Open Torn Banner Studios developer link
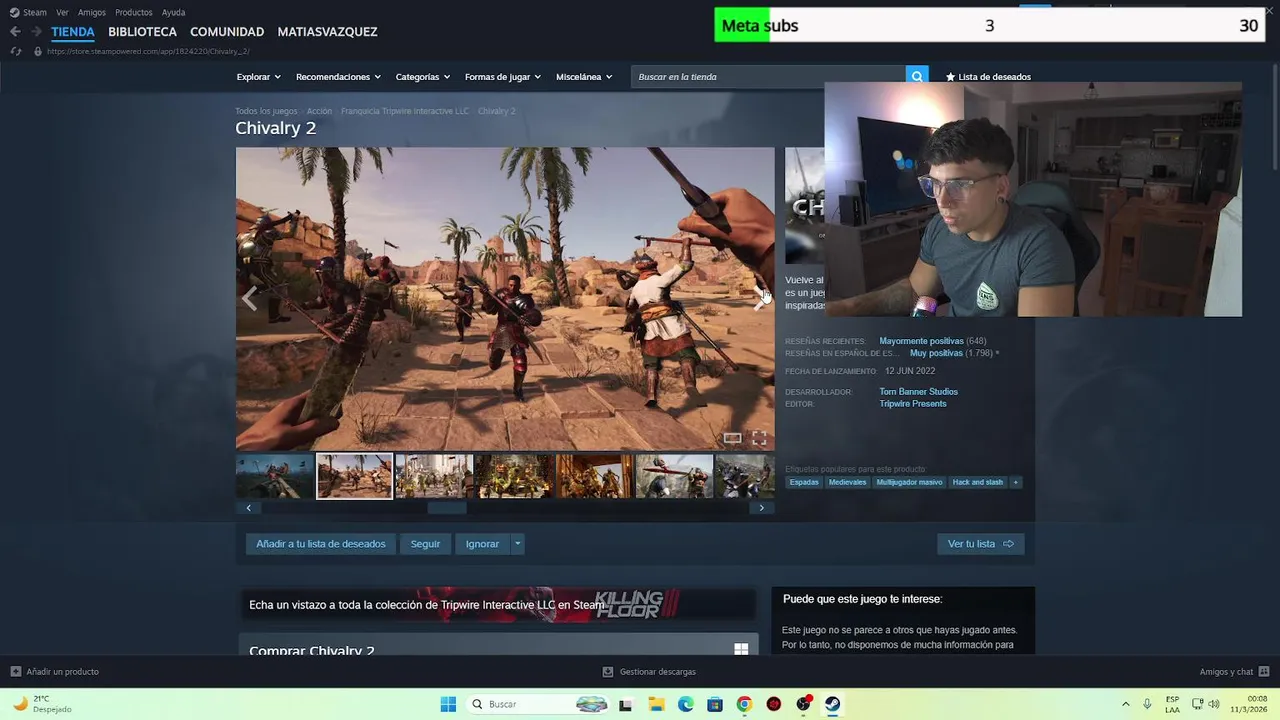The image size is (1280, 720). 918,392
